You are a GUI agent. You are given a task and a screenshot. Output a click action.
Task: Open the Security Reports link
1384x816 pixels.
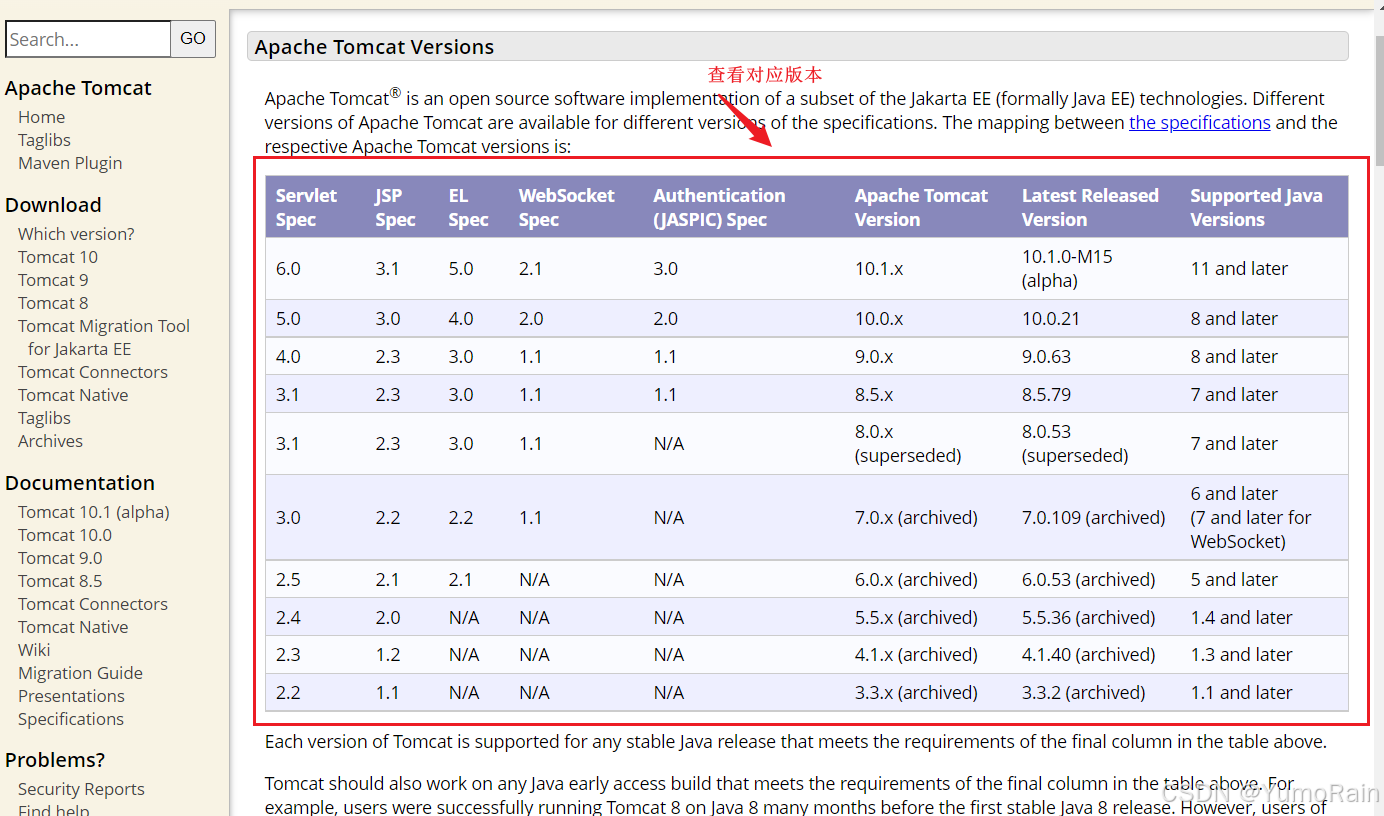[81, 789]
